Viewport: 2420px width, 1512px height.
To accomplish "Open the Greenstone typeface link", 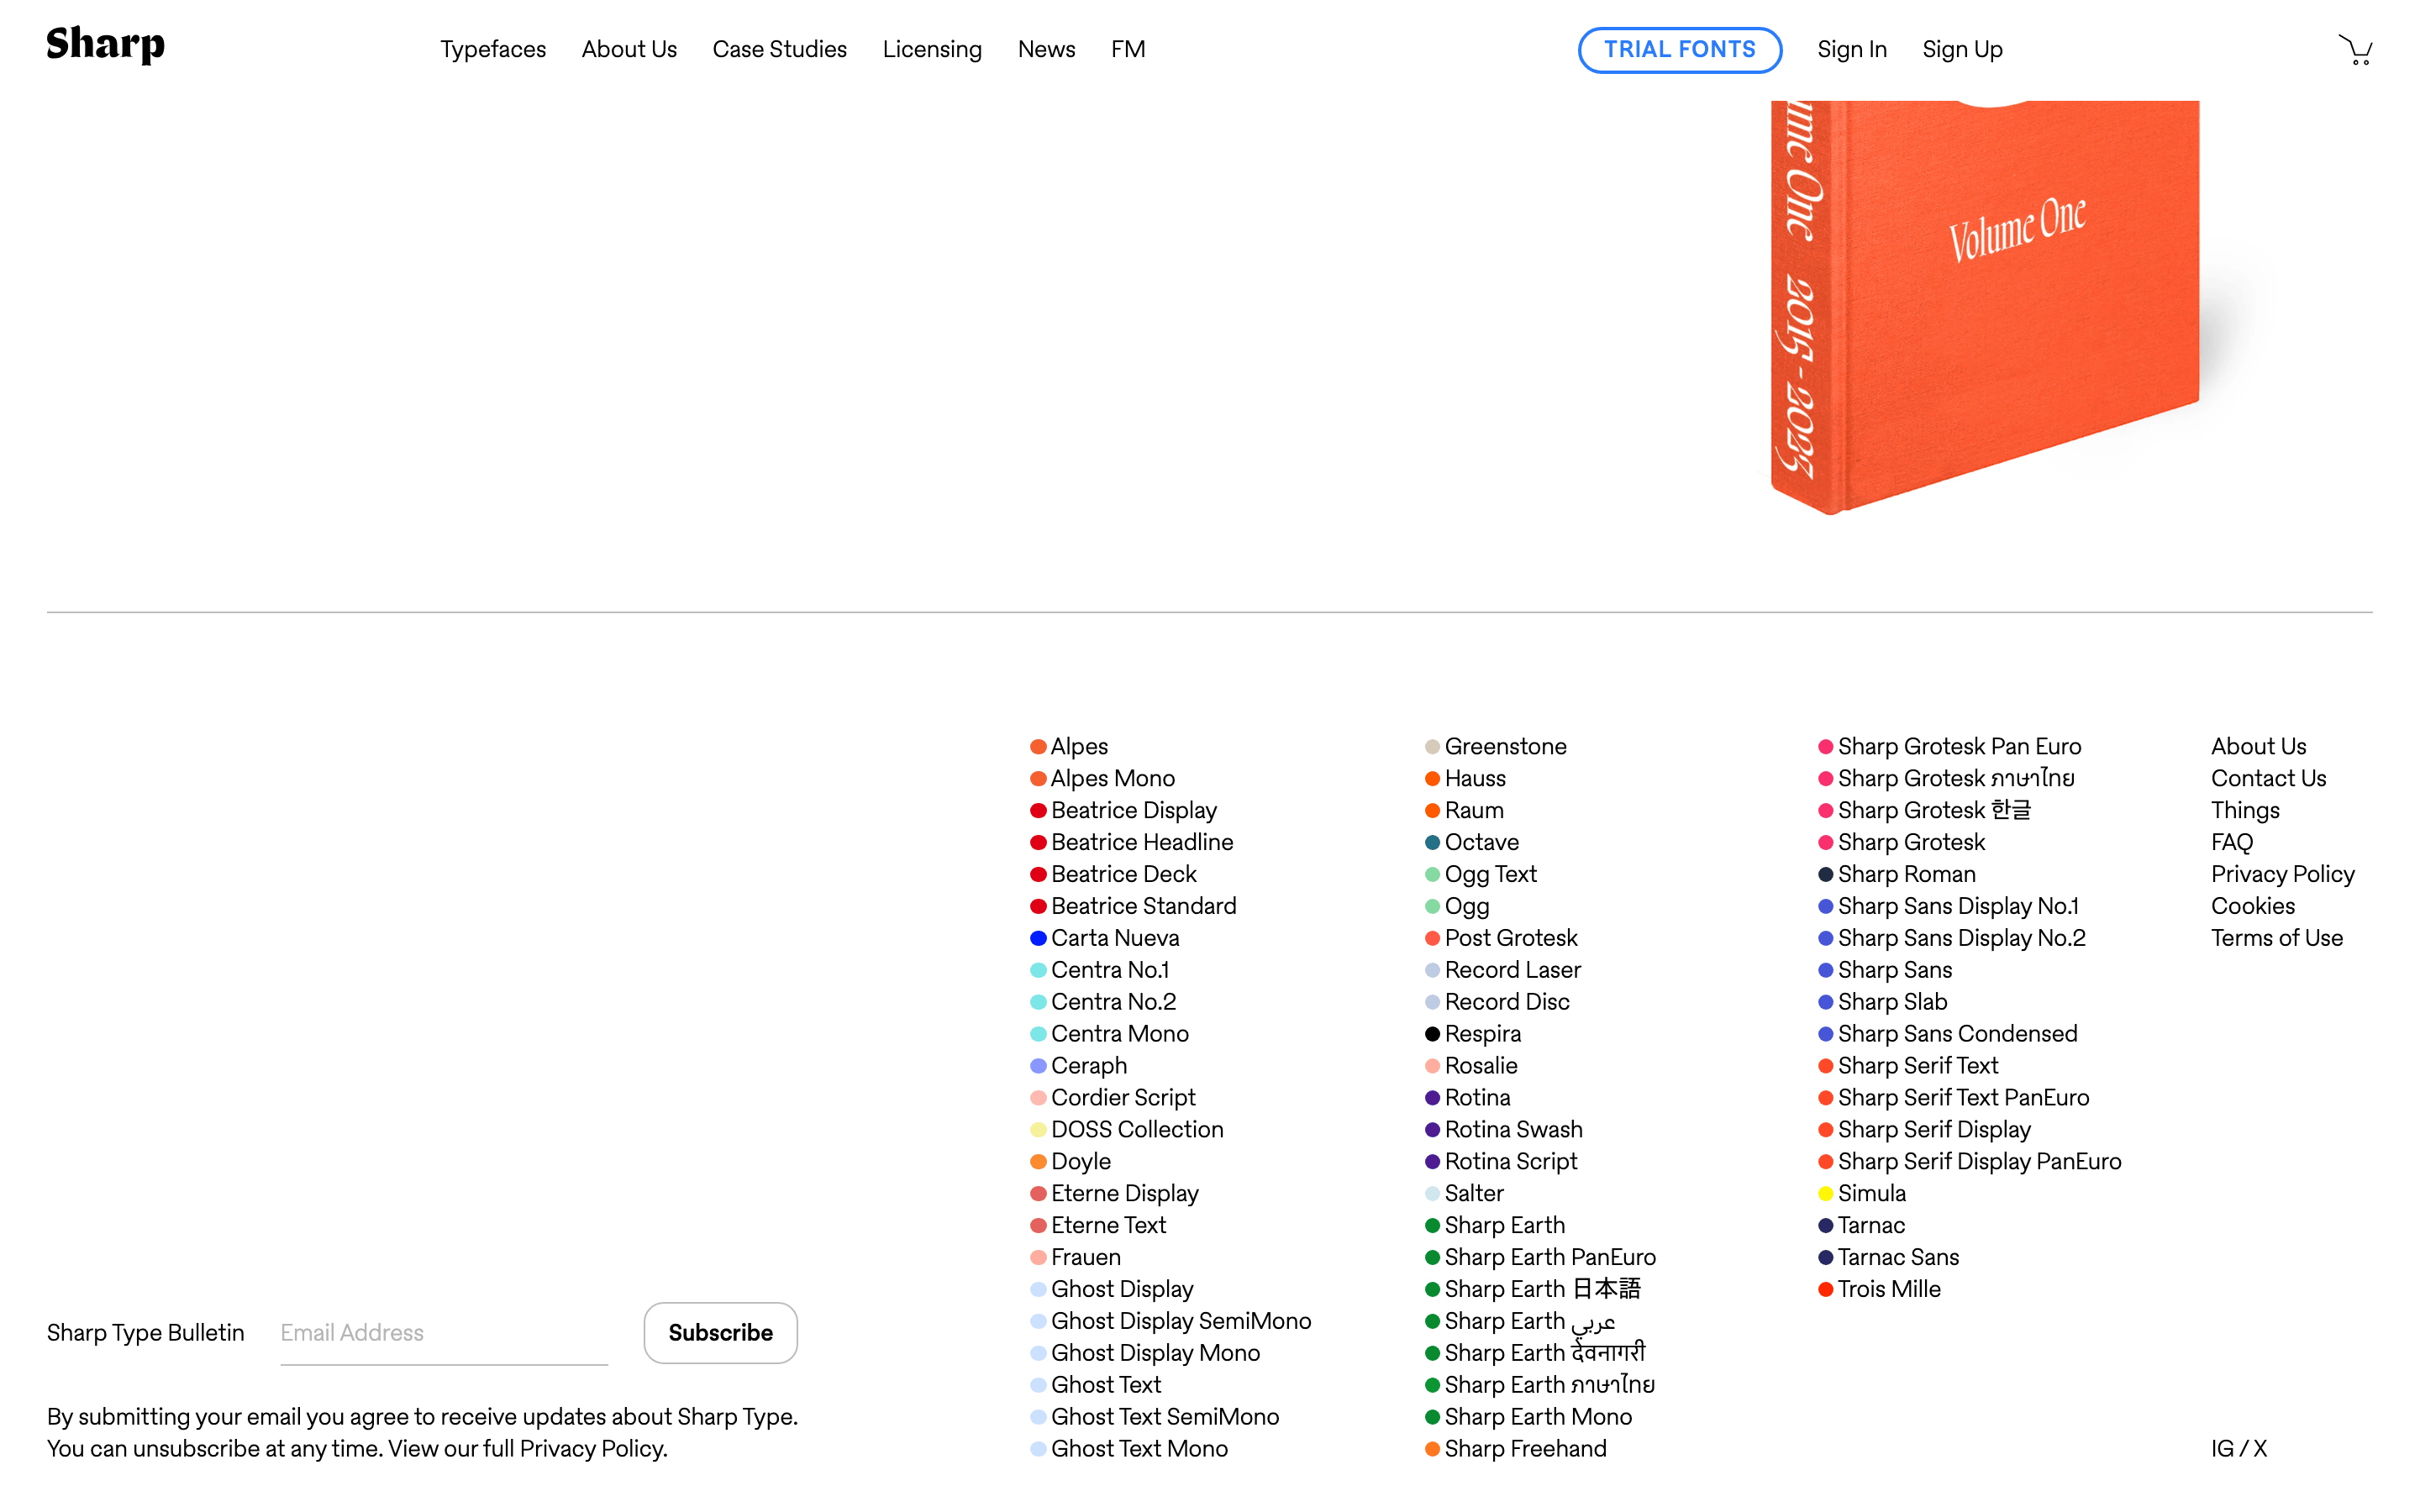I will [1505, 746].
